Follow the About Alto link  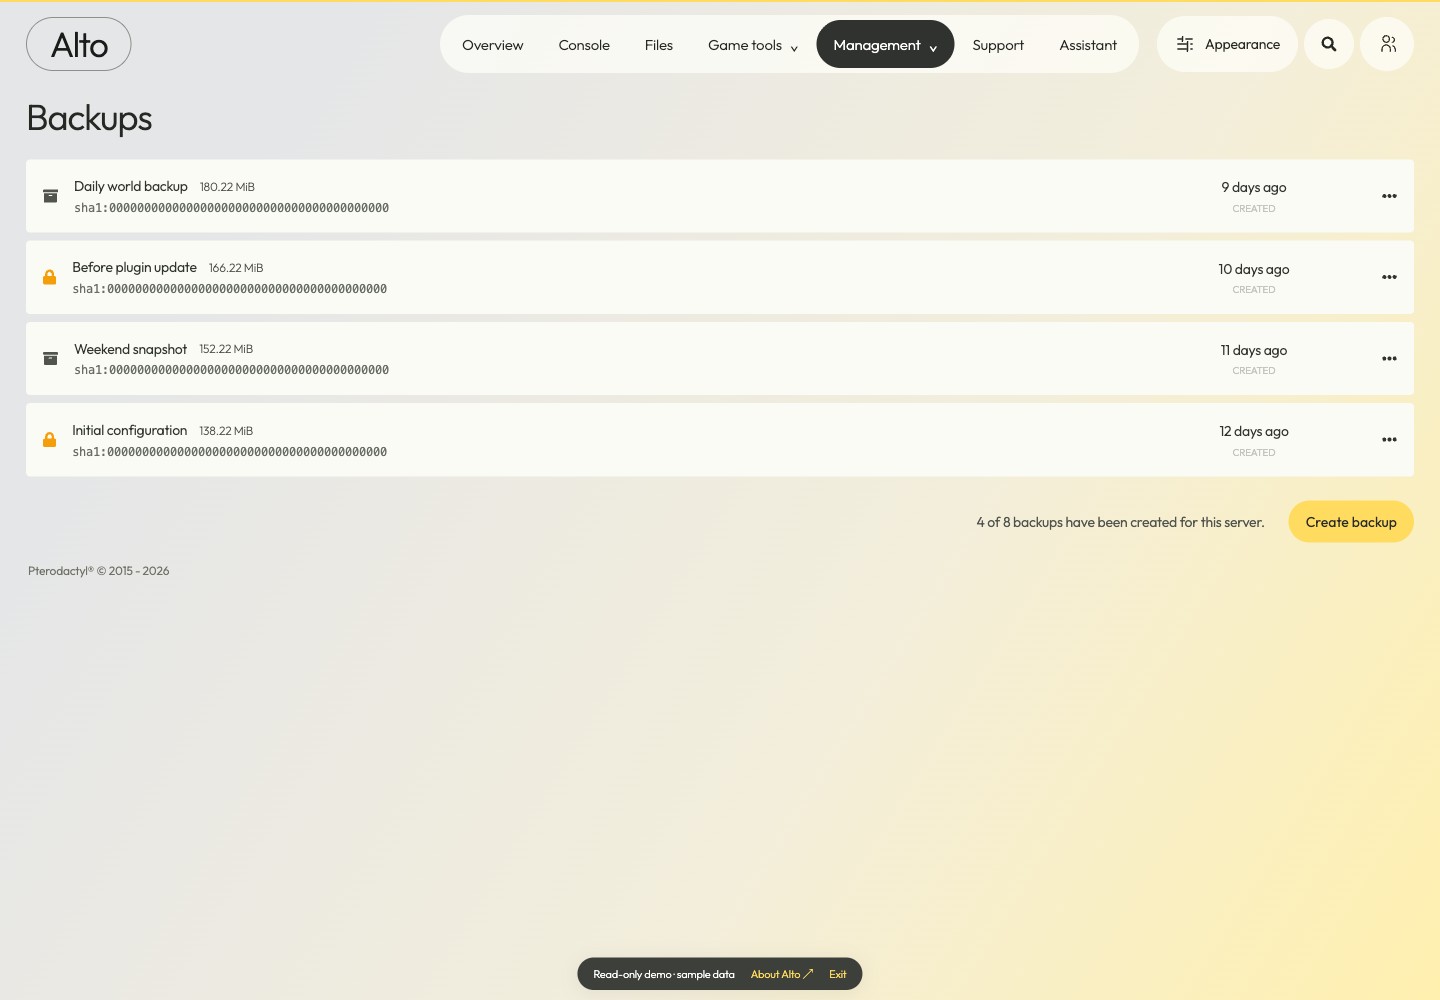pyautogui.click(x=782, y=974)
